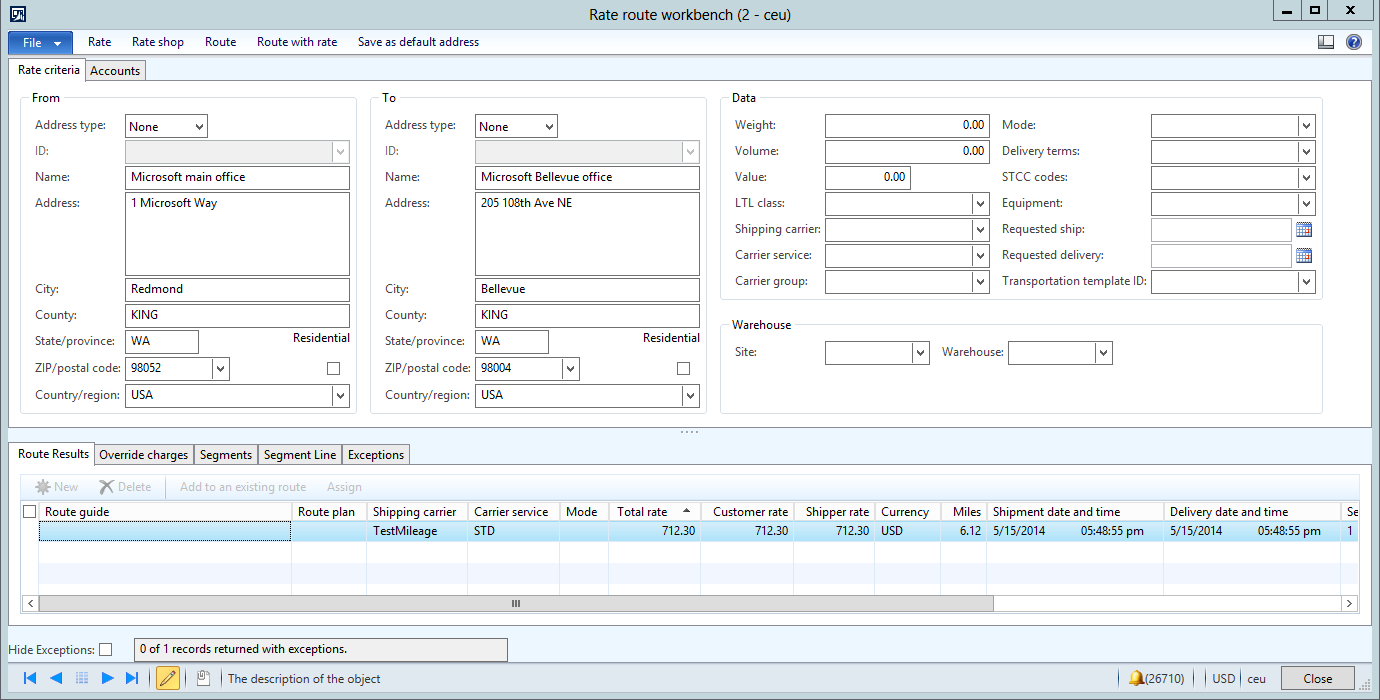1380x700 pixels.
Task: Go to the next record arrow
Action: coord(108,678)
